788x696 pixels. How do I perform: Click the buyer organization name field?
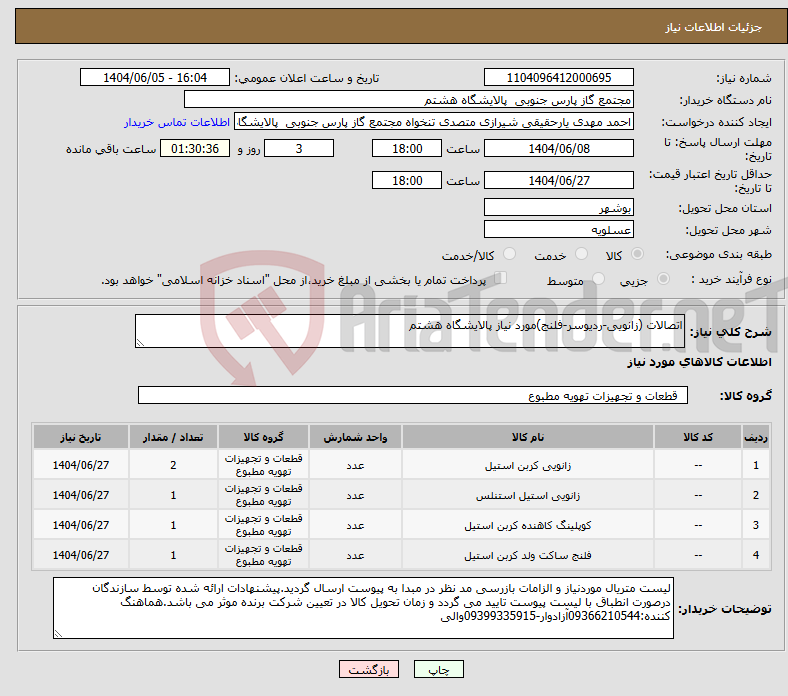coord(409,100)
